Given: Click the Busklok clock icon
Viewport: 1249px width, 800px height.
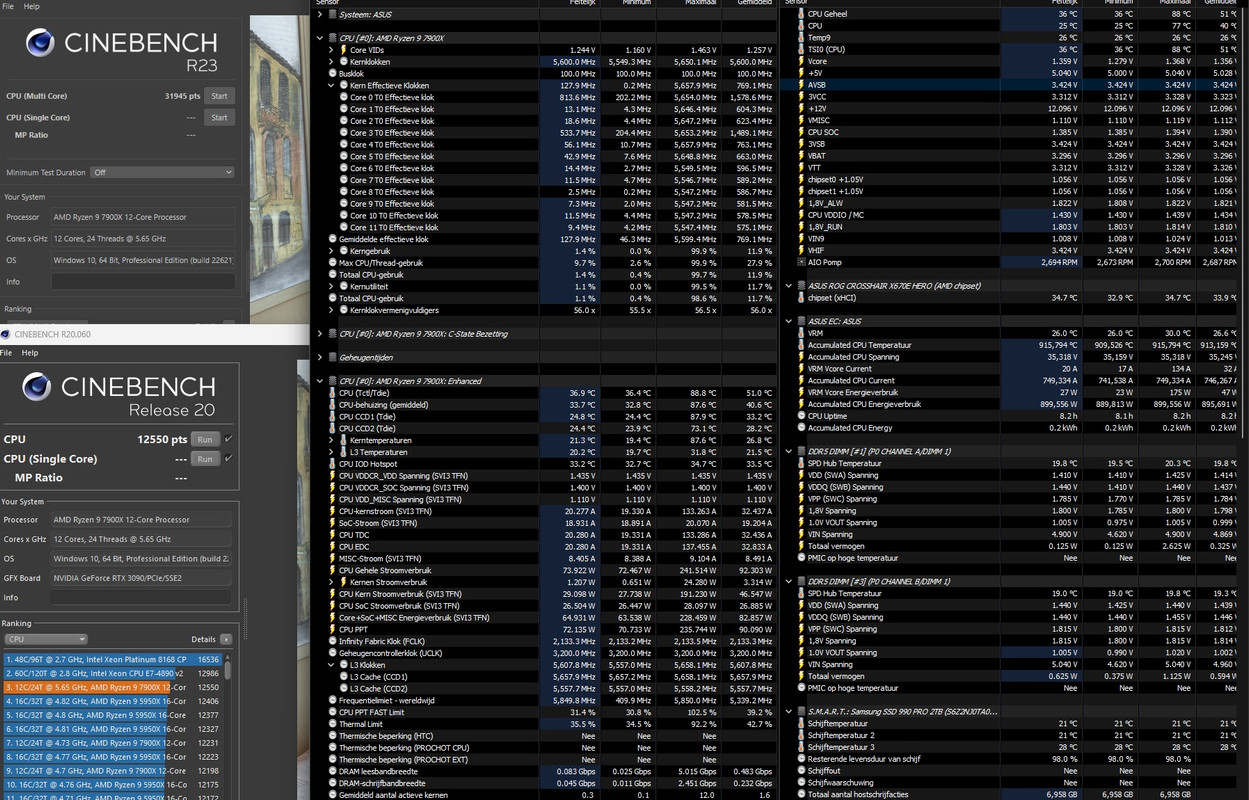Looking at the screenshot, I should 332,74.
